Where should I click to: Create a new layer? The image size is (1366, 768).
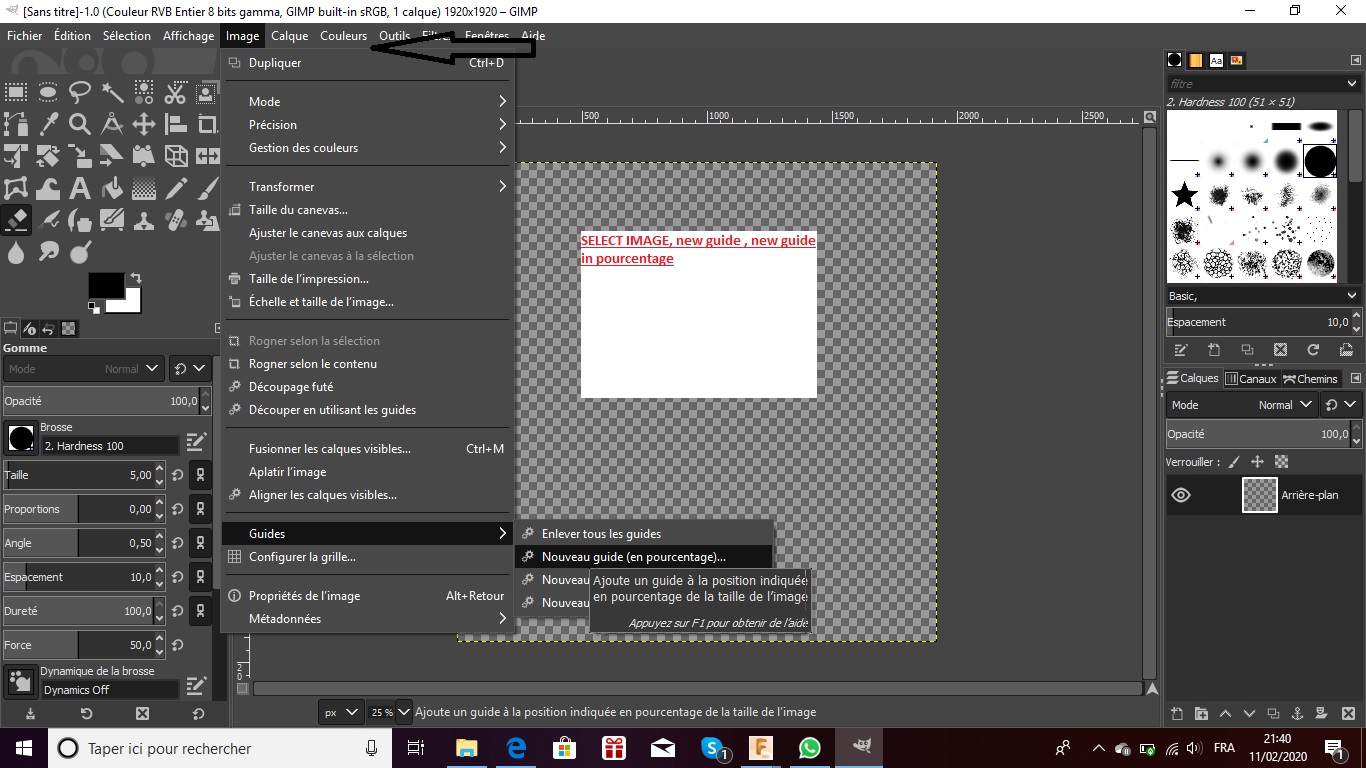coord(1177,714)
